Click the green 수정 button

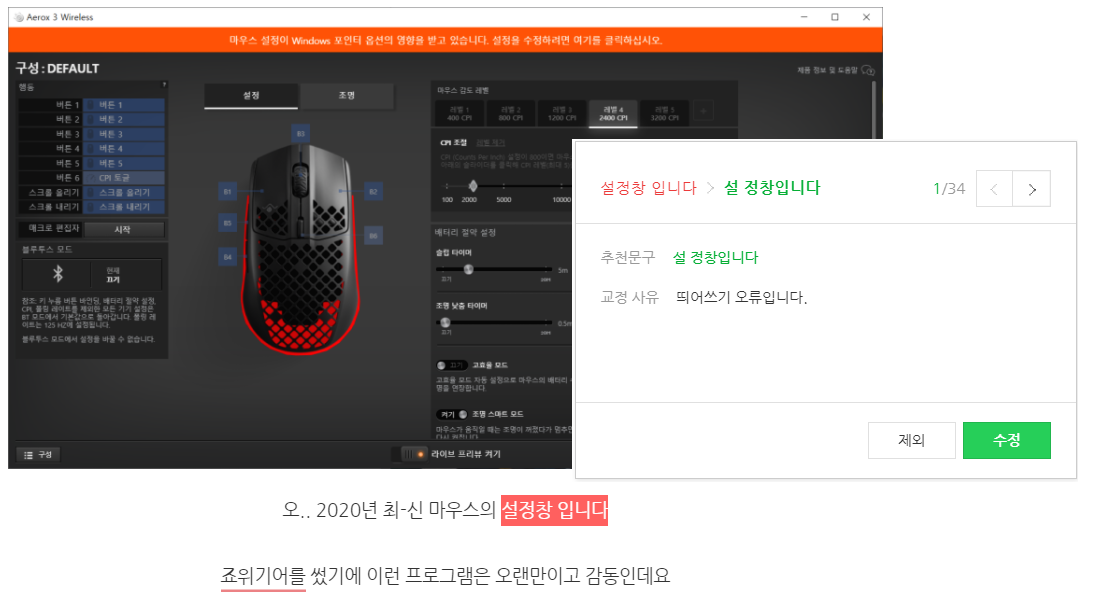coord(1006,440)
